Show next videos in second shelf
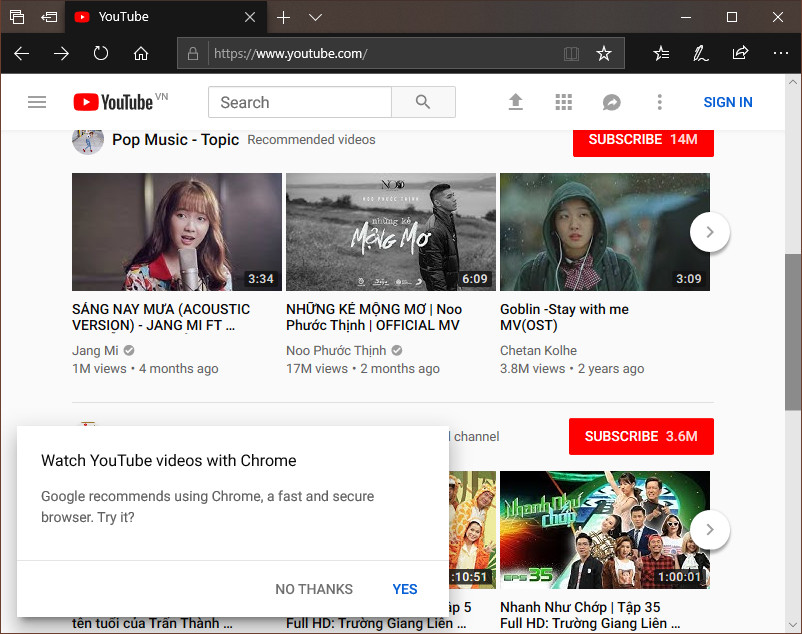The height and width of the screenshot is (634, 802). (709, 530)
